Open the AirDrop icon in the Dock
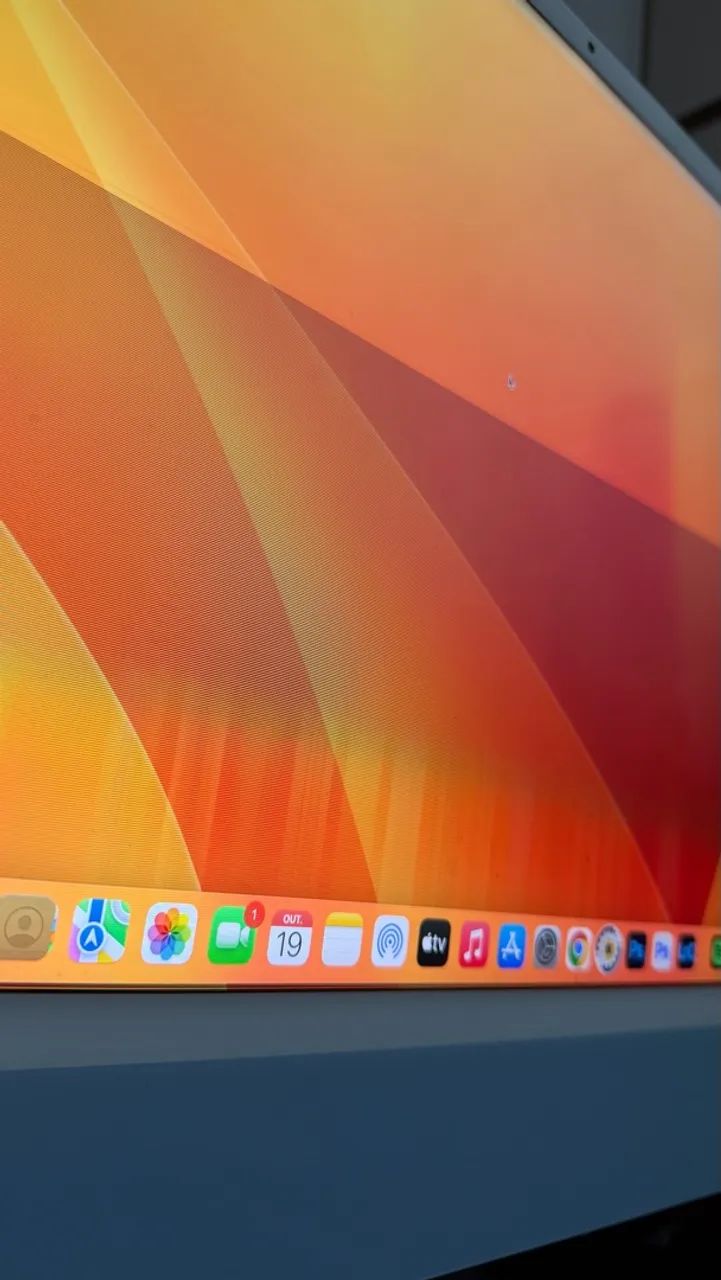The image size is (721, 1280). pyautogui.click(x=390, y=942)
